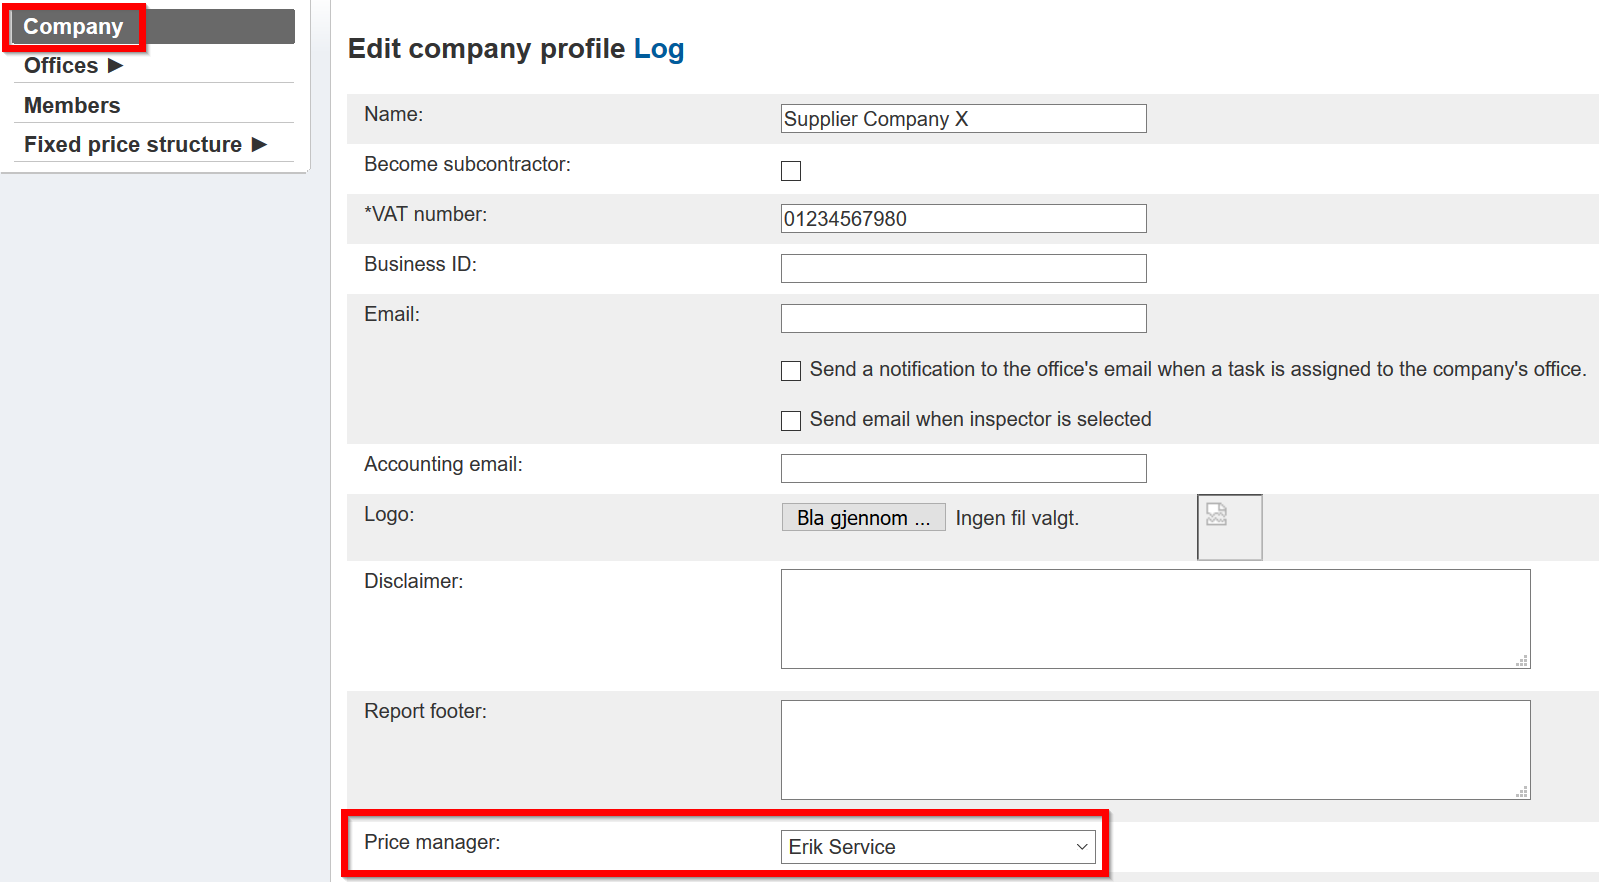Focus the VAT number field
The image size is (1599, 882).
(x=962, y=219)
